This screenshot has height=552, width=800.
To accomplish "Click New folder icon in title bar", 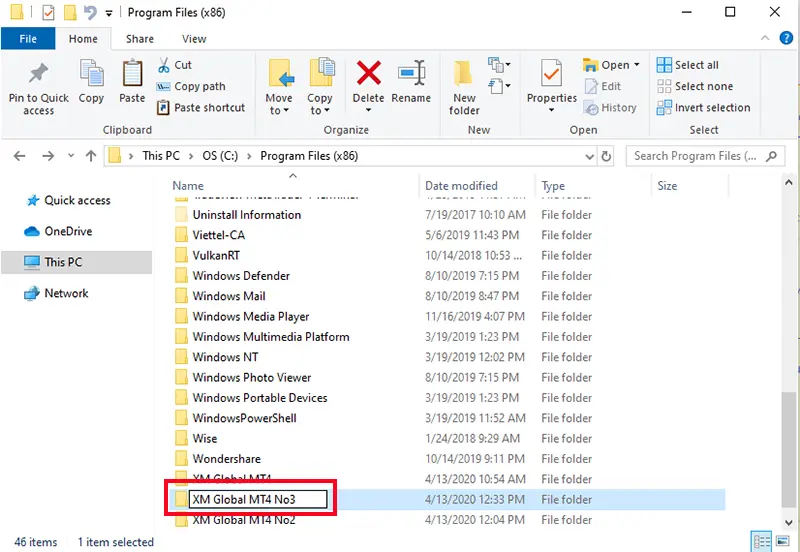I will coord(70,12).
